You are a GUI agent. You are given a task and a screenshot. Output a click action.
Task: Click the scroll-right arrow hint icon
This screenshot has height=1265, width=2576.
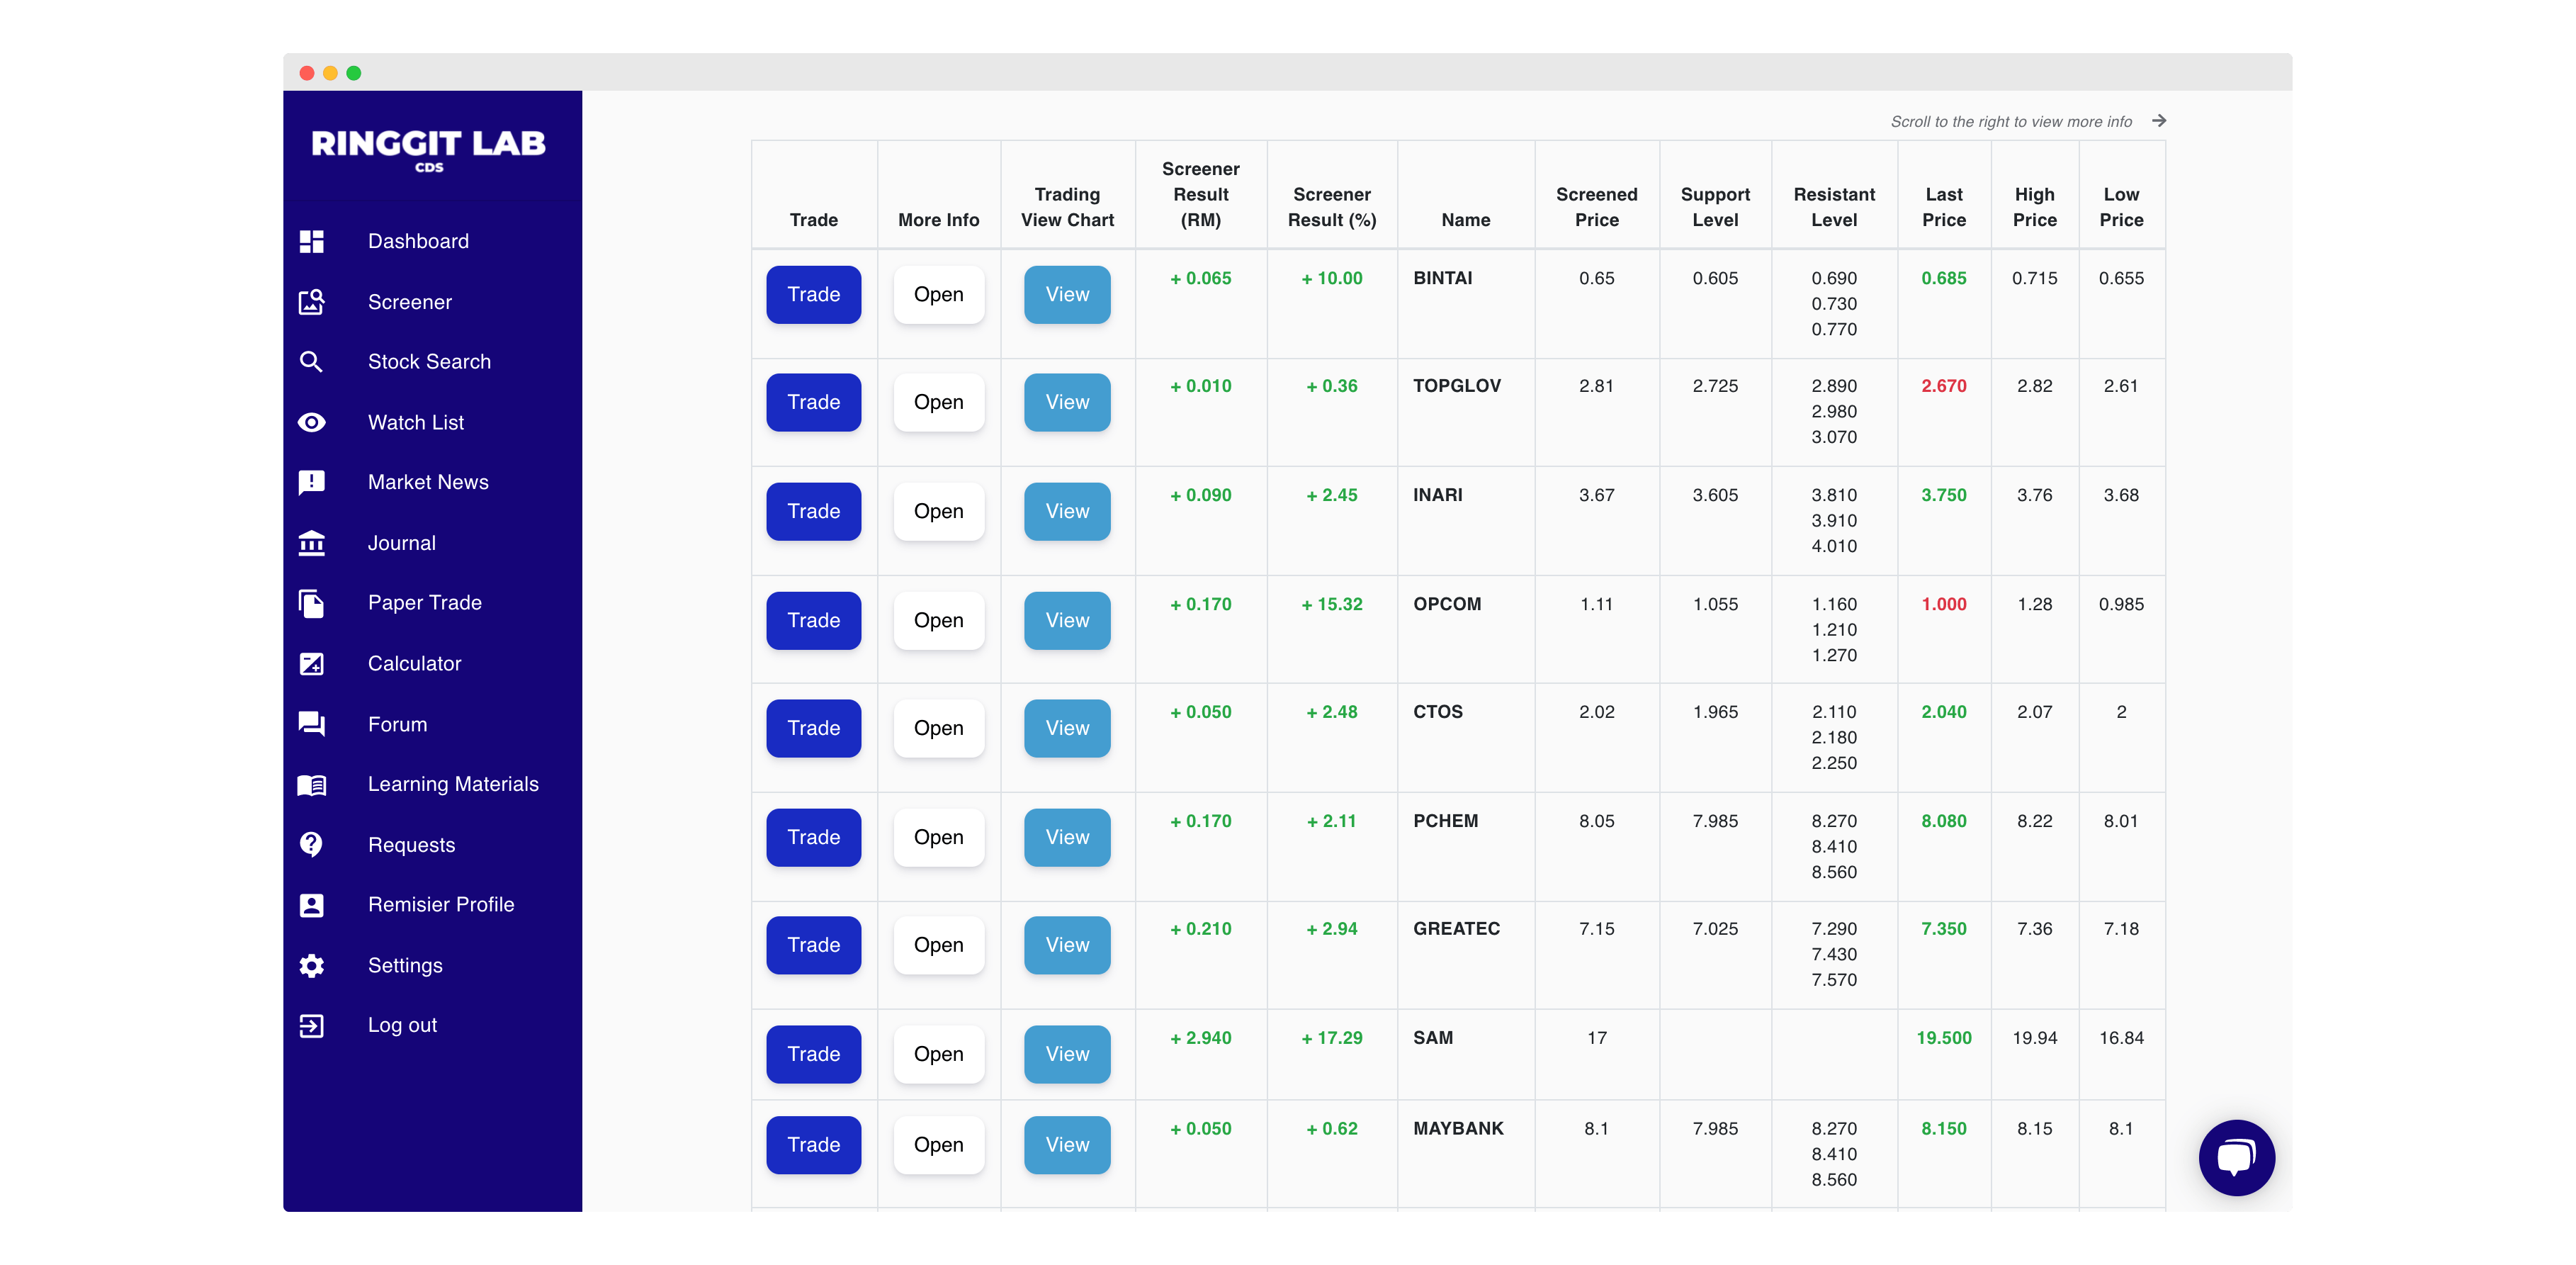click(x=2159, y=121)
